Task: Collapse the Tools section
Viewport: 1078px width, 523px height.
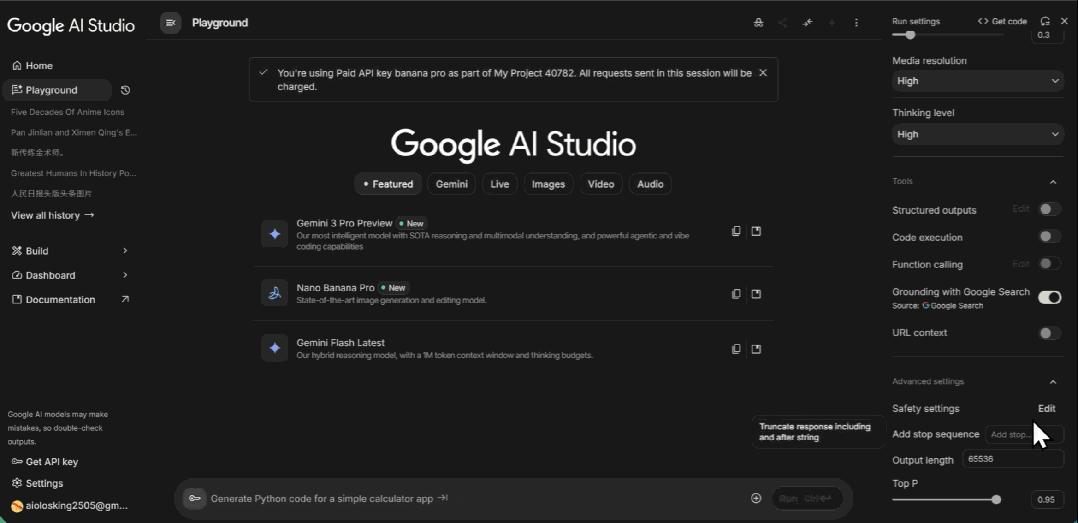Action: (1052, 182)
